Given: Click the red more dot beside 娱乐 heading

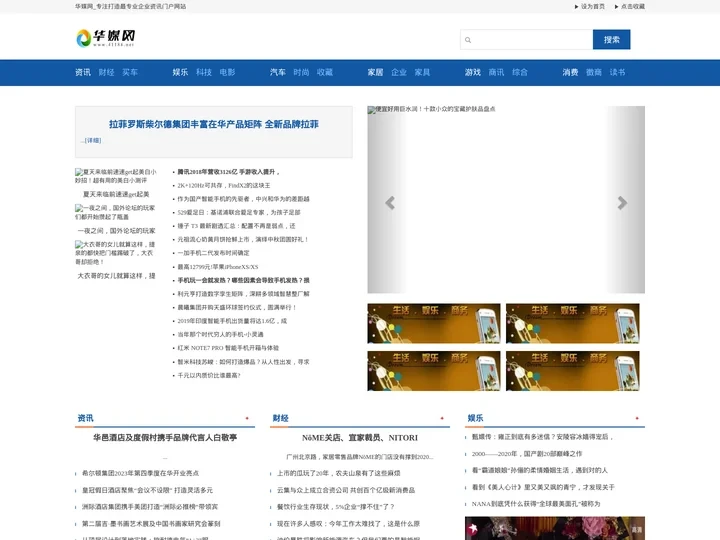Looking at the screenshot, I should pyautogui.click(x=637, y=418).
